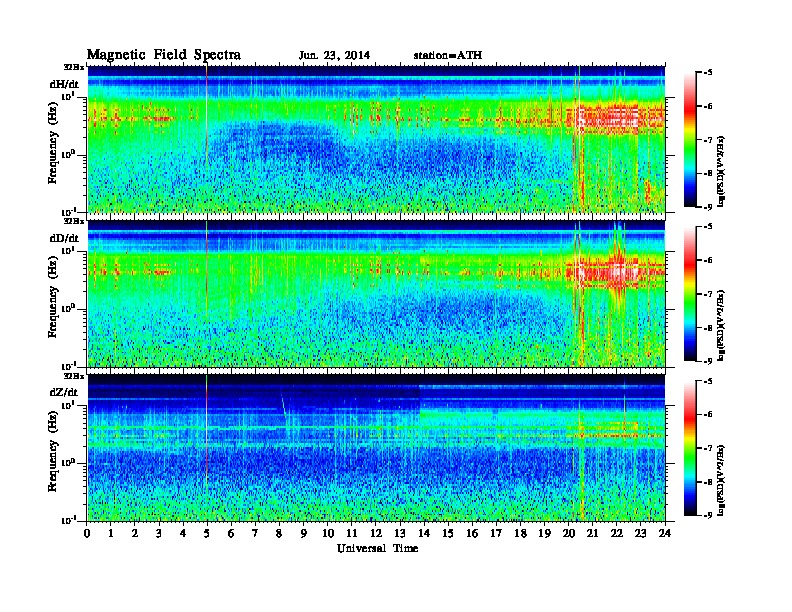Image resolution: width=792 pixels, height=612 pixels.
Task: Select the date "Jun. 23, 2014"
Action: [334, 56]
